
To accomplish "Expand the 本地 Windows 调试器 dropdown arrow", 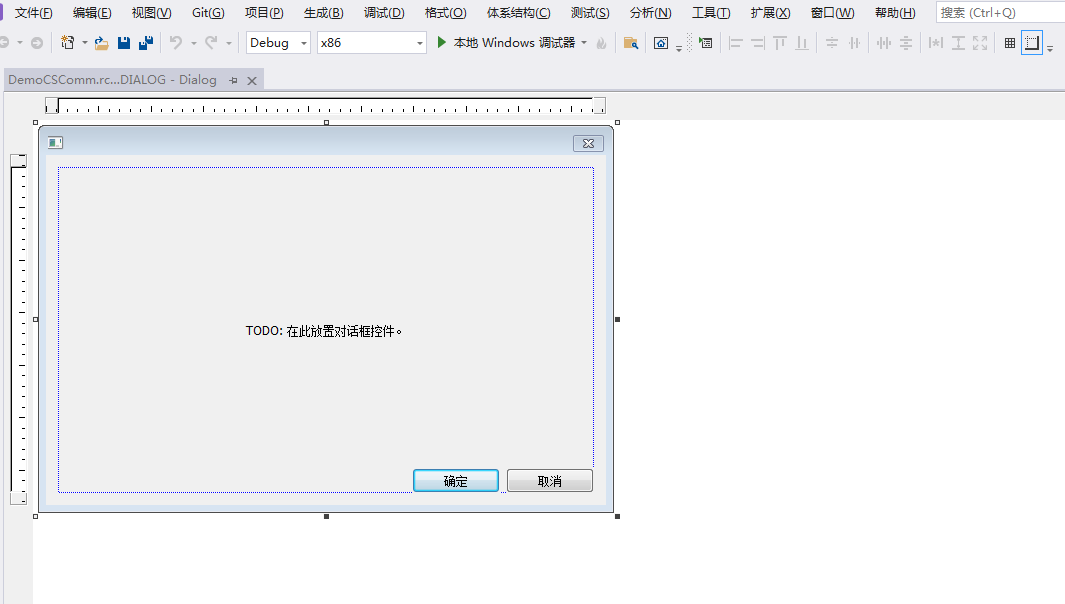I will [x=585, y=43].
